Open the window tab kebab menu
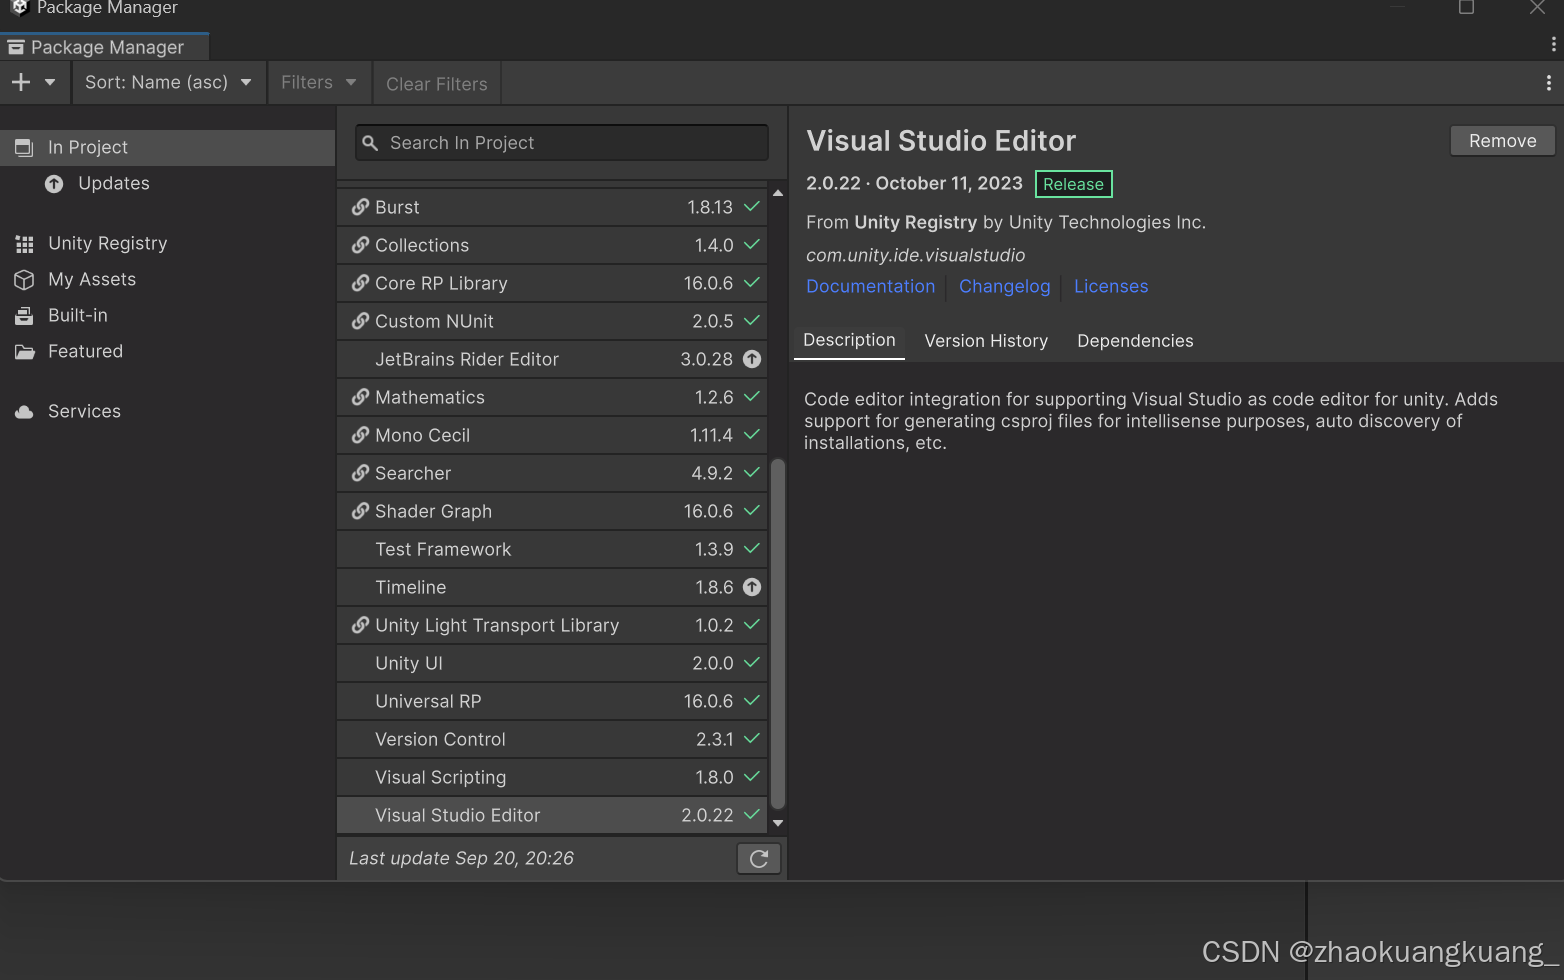Image resolution: width=1564 pixels, height=980 pixels. pyautogui.click(x=1553, y=44)
